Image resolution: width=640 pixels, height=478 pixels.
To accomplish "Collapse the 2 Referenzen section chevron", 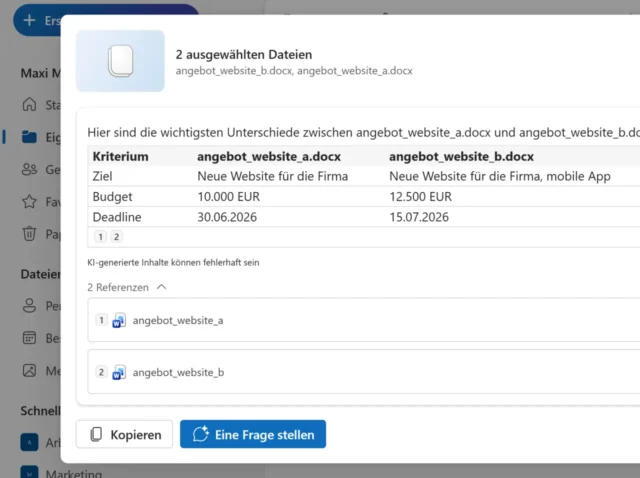I will pyautogui.click(x=162, y=287).
